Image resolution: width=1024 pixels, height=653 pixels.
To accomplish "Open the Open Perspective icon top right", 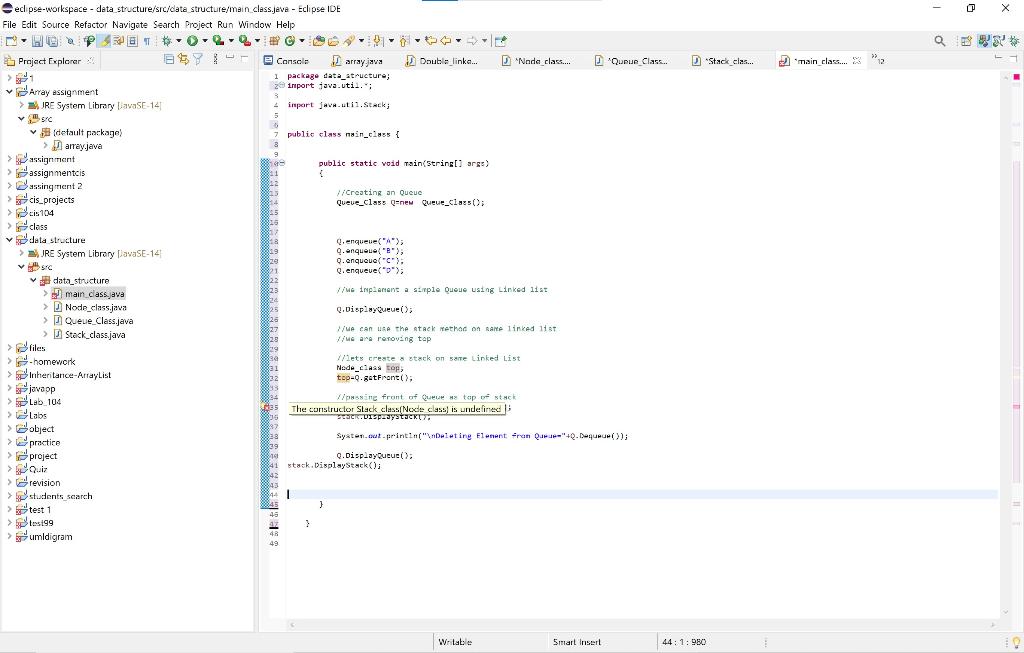I will click(967, 41).
